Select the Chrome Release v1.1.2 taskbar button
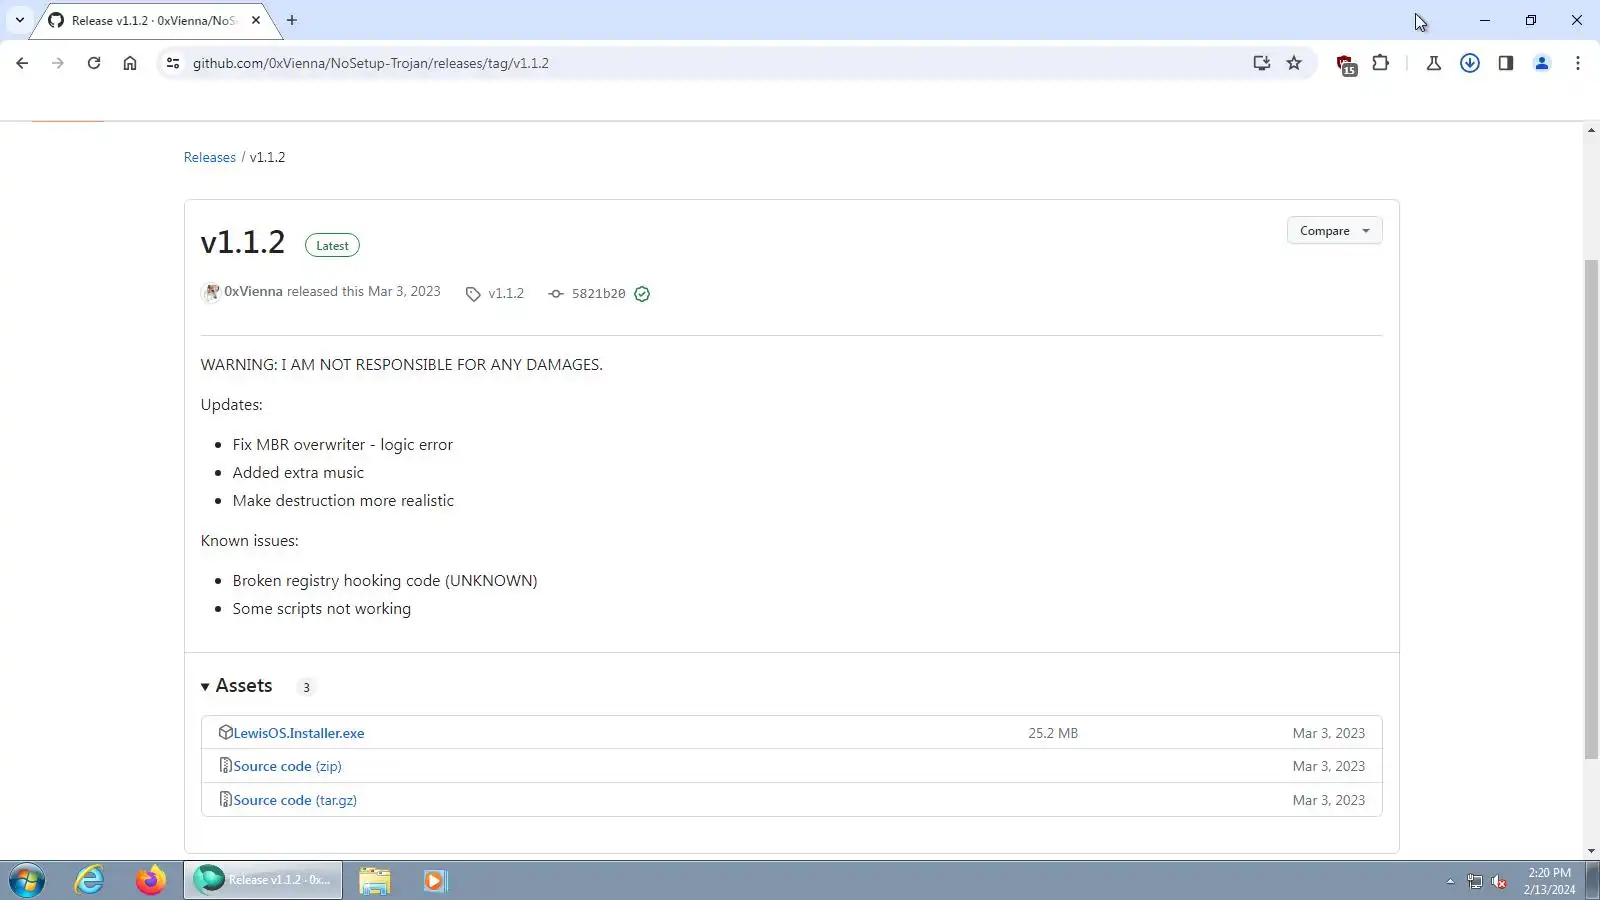1600x900 pixels. point(263,880)
